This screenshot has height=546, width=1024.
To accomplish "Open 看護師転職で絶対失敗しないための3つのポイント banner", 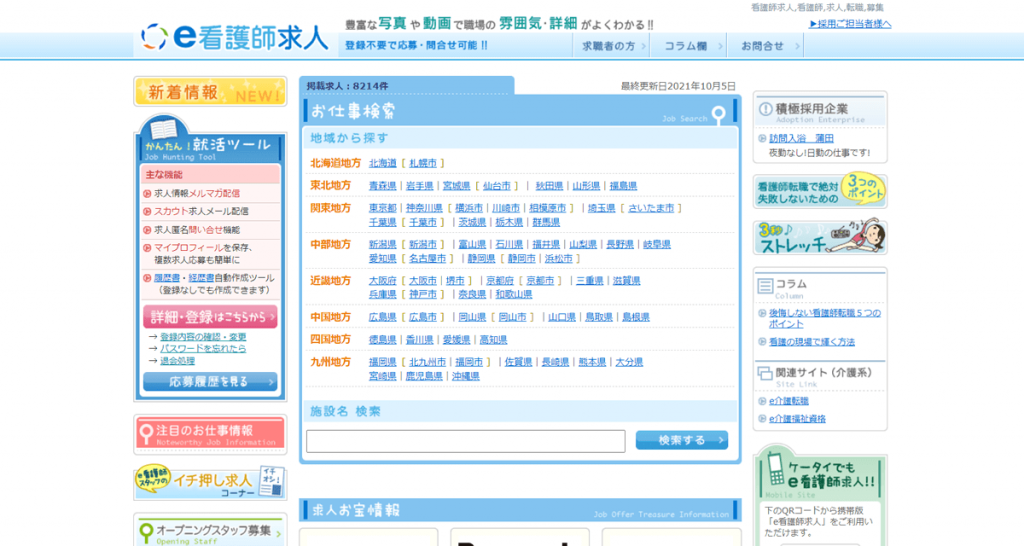I will point(820,191).
